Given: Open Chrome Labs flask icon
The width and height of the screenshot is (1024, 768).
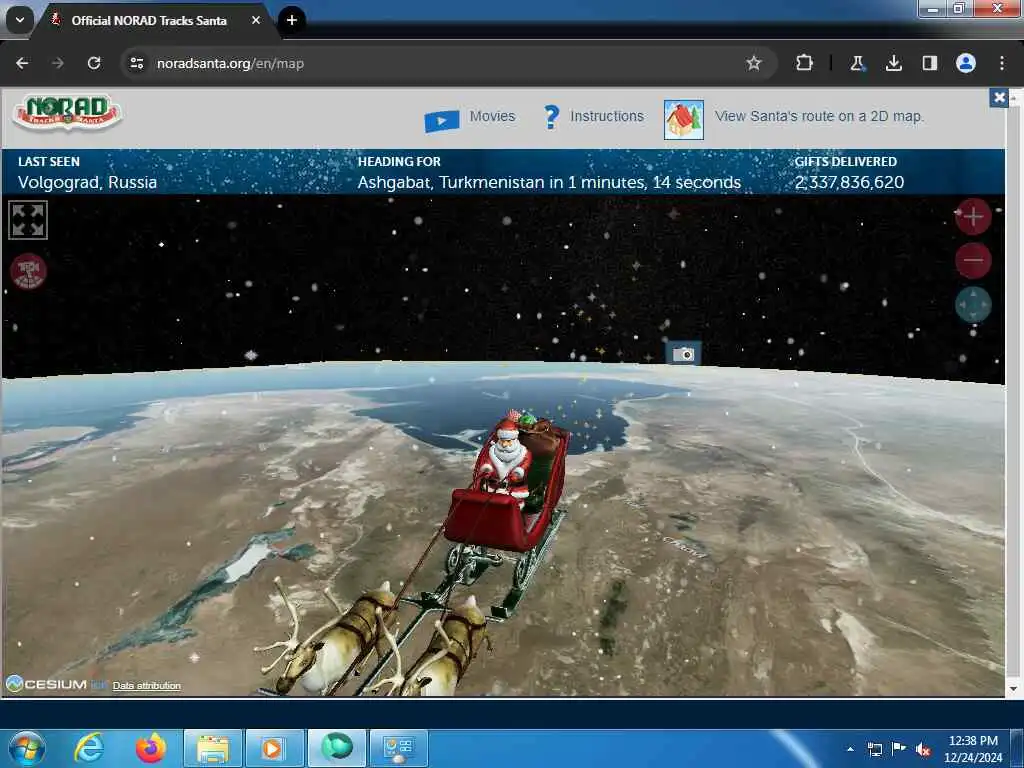Looking at the screenshot, I should tap(857, 63).
